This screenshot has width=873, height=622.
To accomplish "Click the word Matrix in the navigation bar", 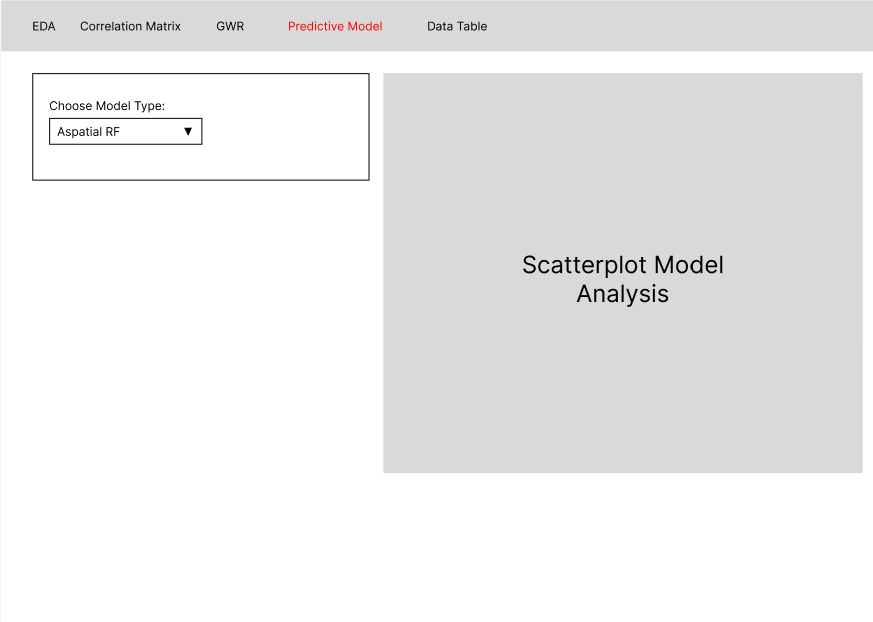I will (162, 26).
